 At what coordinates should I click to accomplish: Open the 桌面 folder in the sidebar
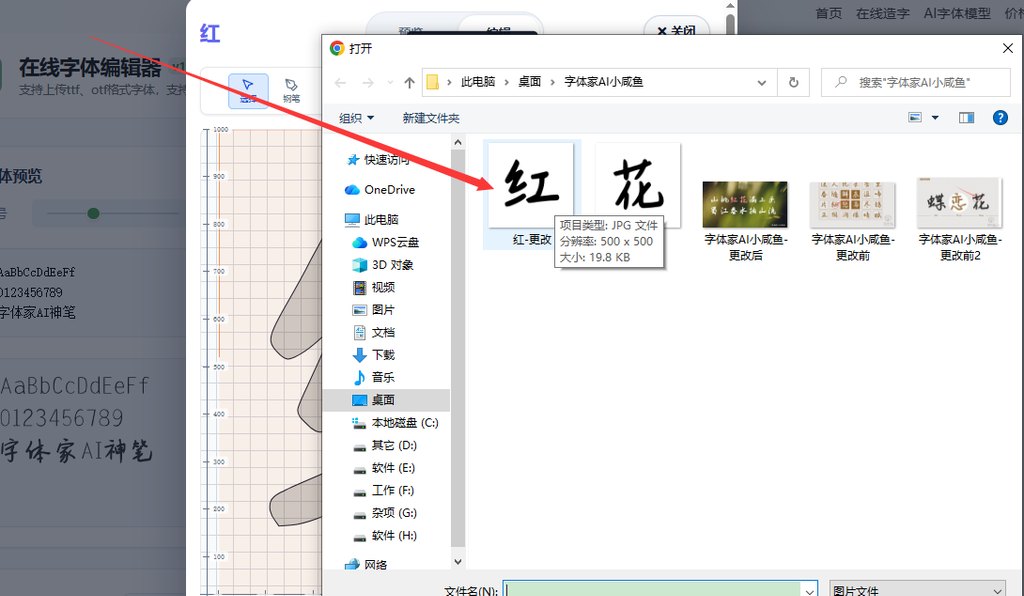click(382, 399)
